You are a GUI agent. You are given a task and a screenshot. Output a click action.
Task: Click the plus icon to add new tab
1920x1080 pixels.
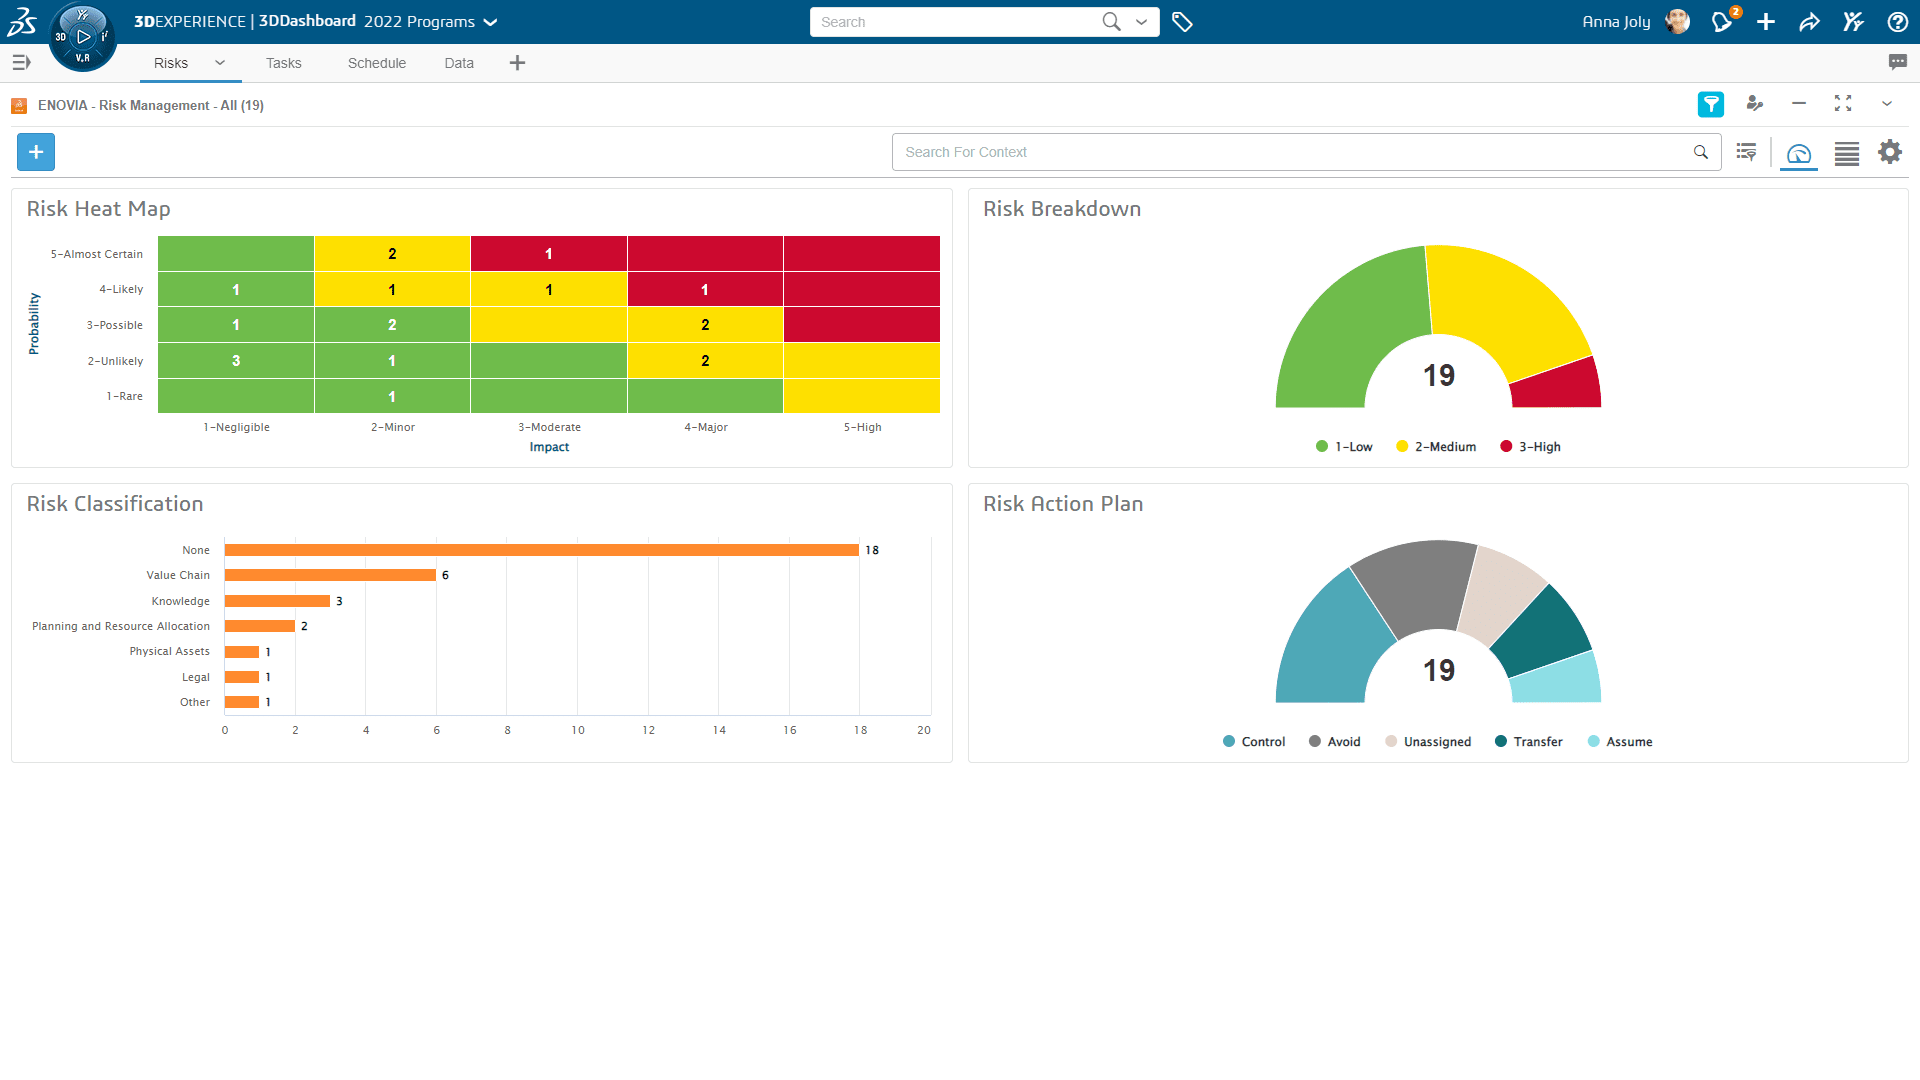517,62
